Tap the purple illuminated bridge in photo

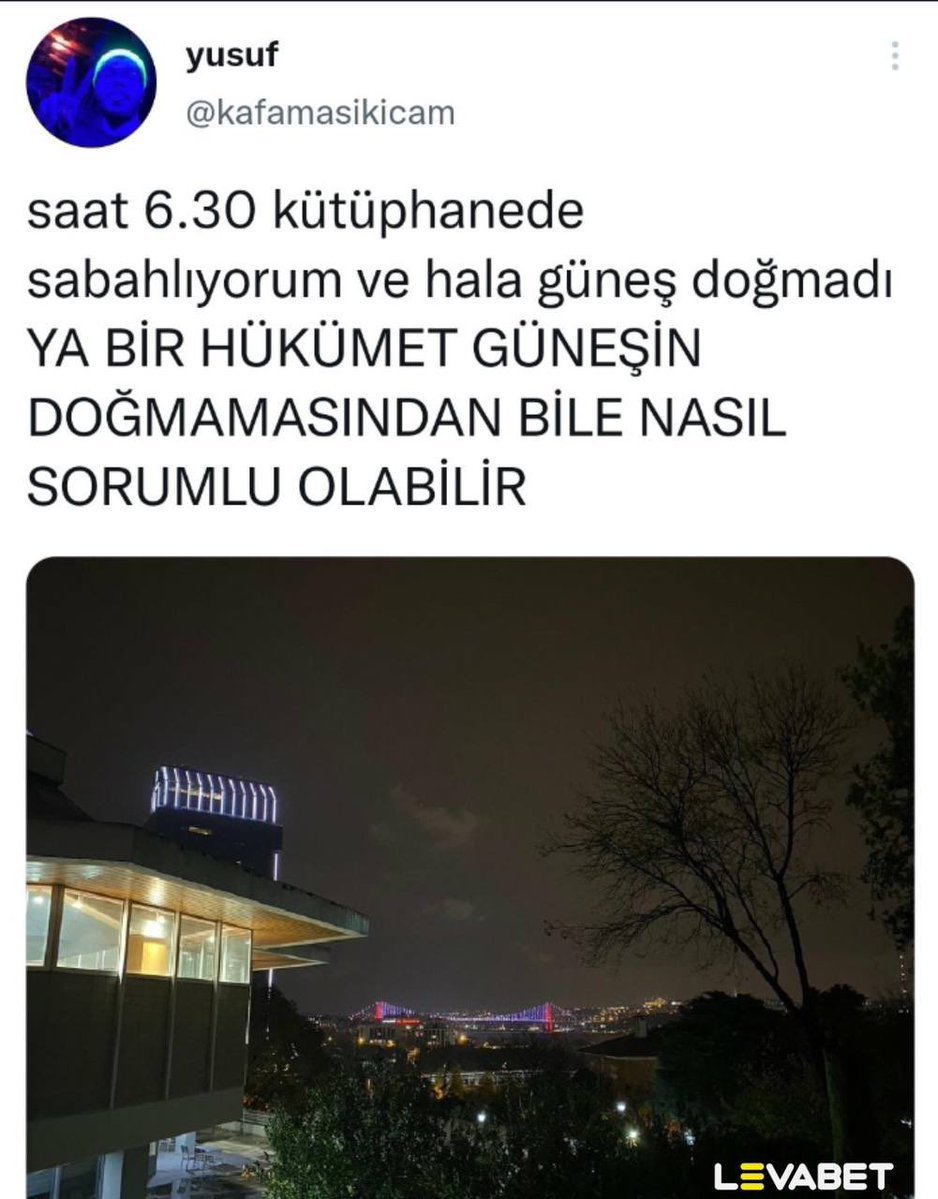point(464,1015)
